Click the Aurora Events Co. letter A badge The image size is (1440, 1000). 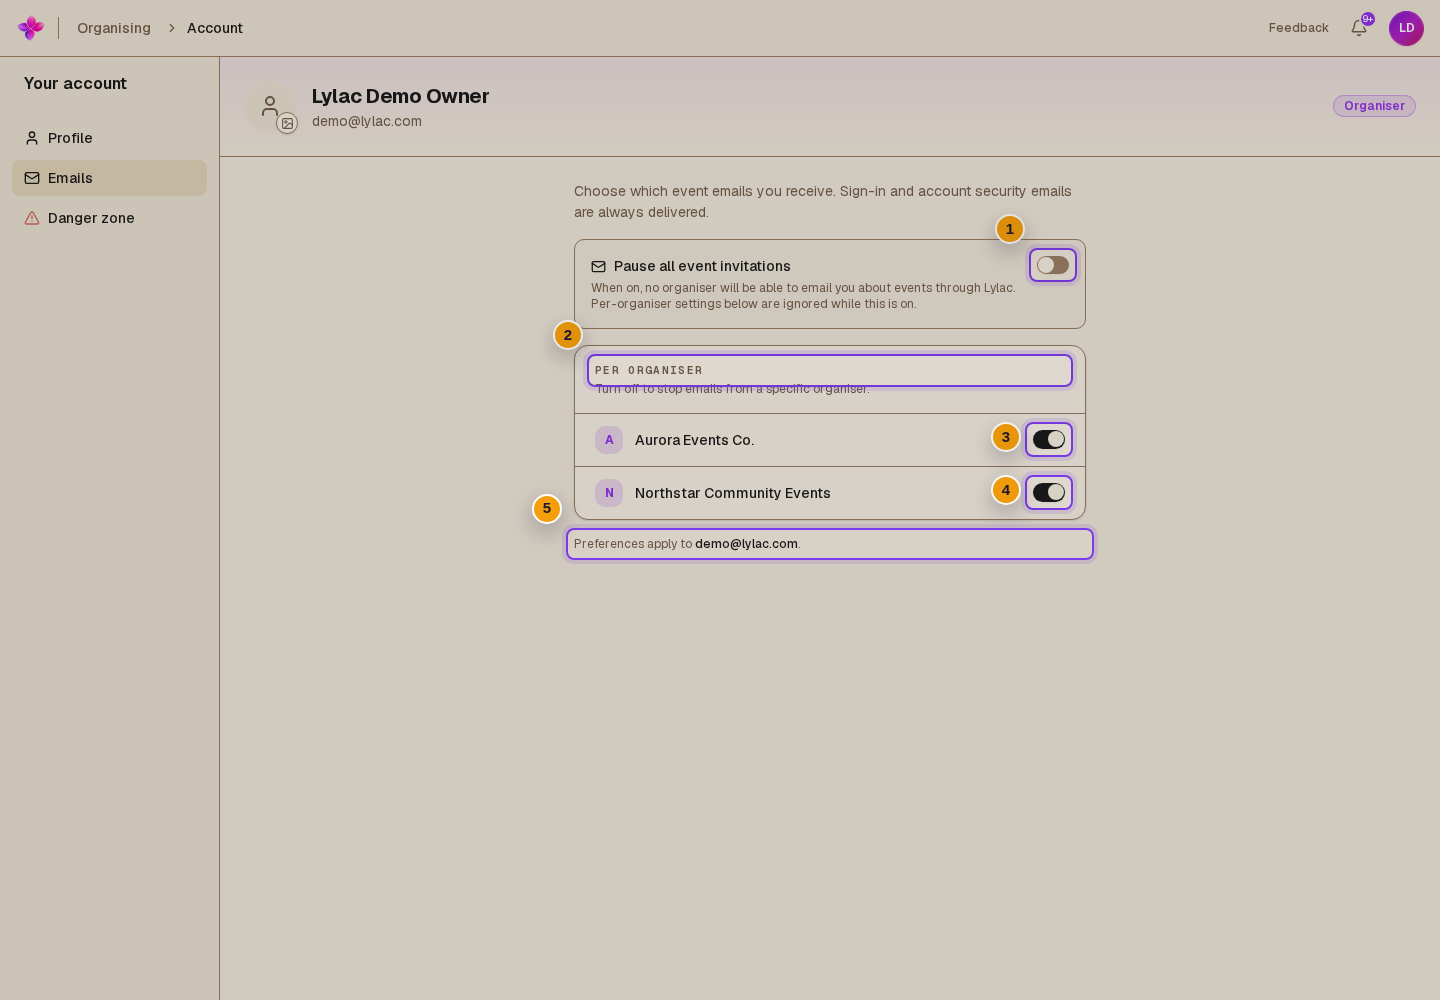[609, 440]
